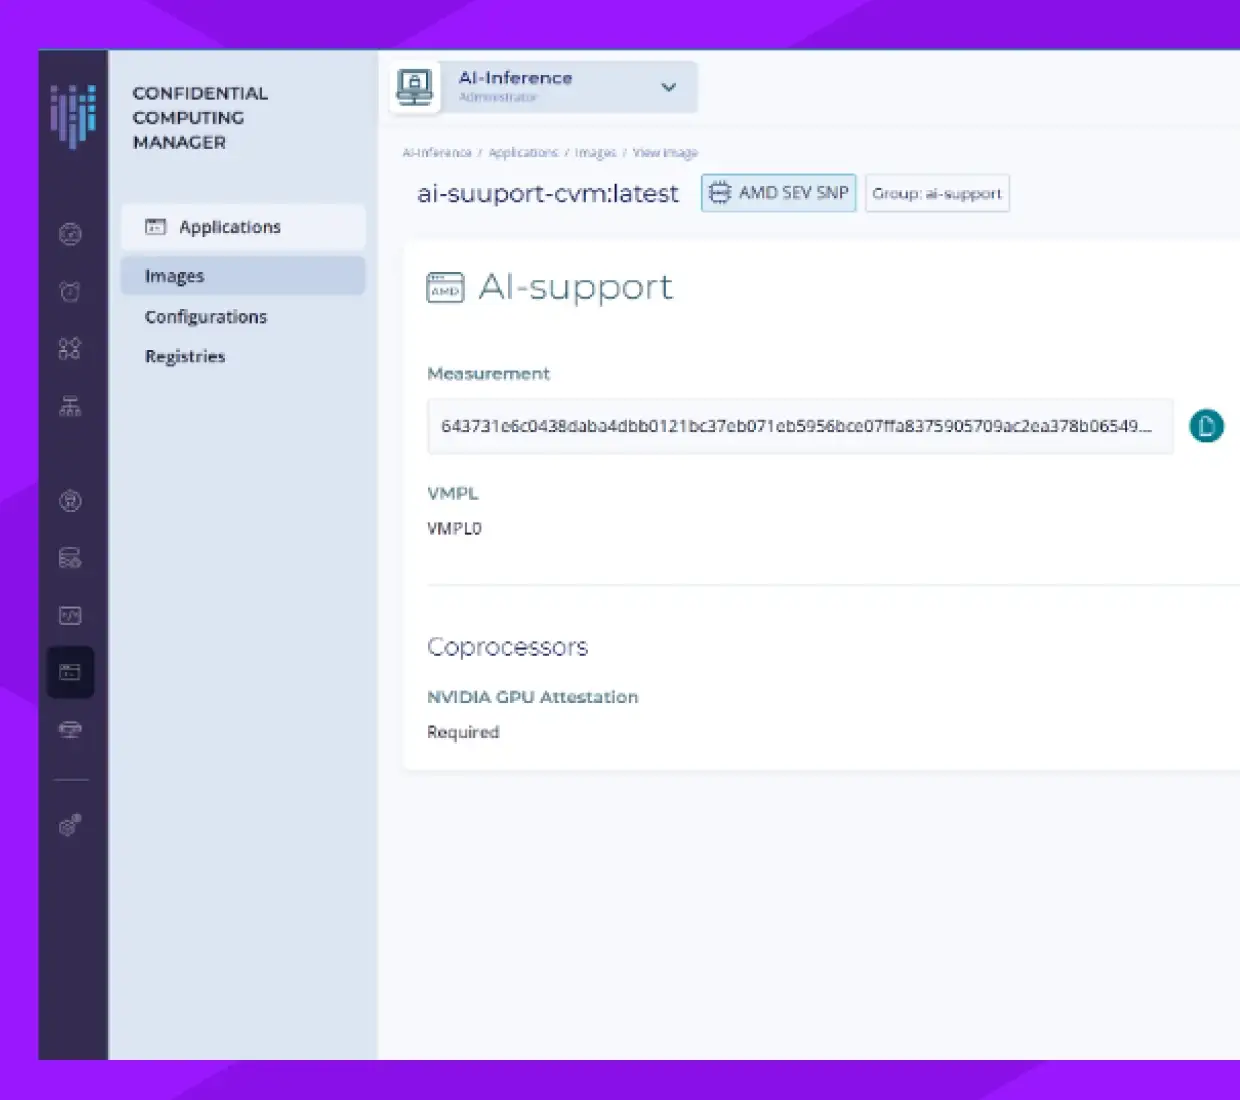Image resolution: width=1240 pixels, height=1100 pixels.
Task: Select the code monitor sidebar icon
Action: 70,615
